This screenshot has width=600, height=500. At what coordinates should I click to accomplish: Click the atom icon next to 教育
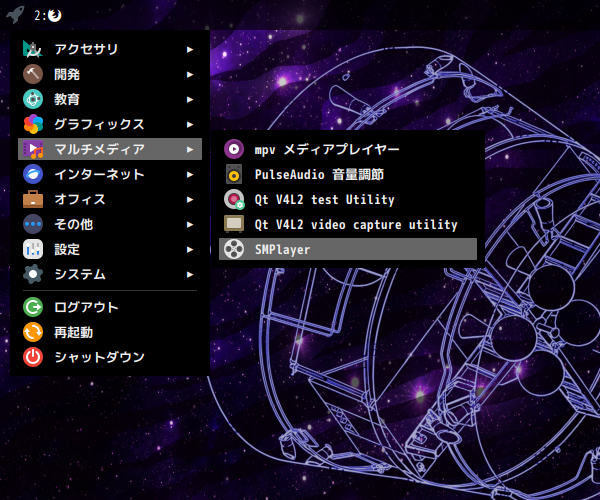(33, 99)
